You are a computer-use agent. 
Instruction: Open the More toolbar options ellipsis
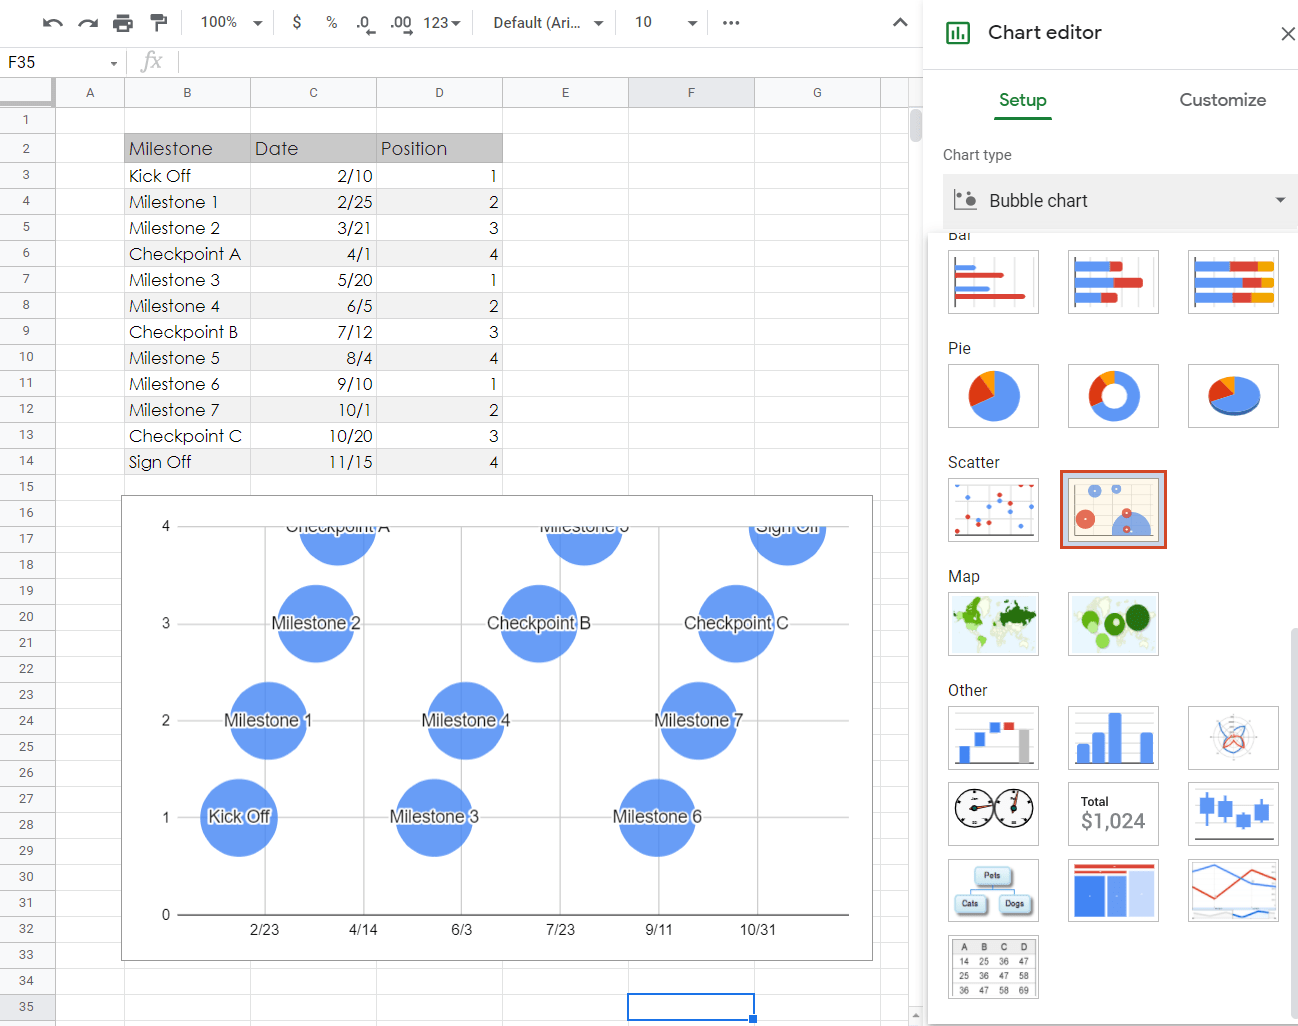point(731,22)
